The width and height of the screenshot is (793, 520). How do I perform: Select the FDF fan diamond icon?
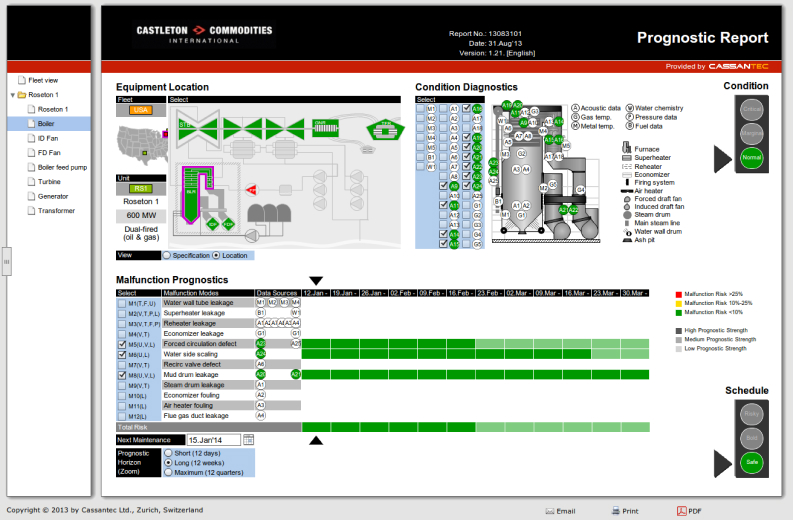pos(229,224)
